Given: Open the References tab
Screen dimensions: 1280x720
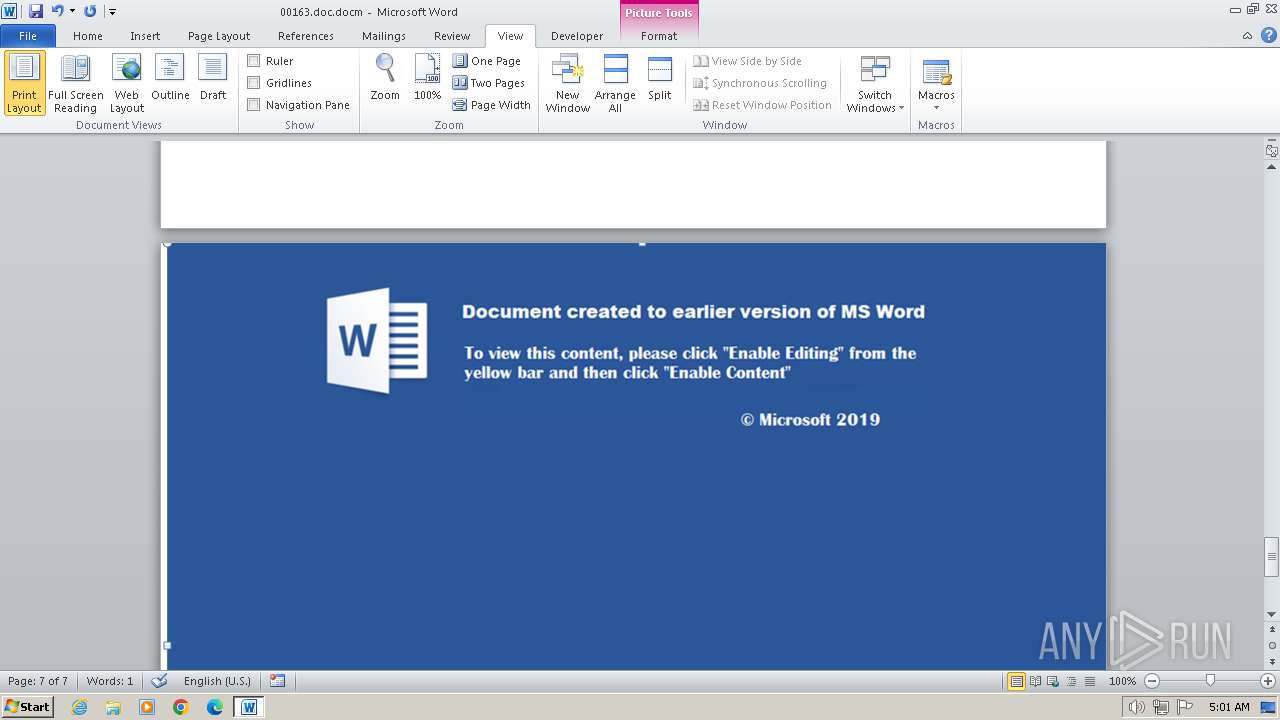Looking at the screenshot, I should (x=306, y=36).
